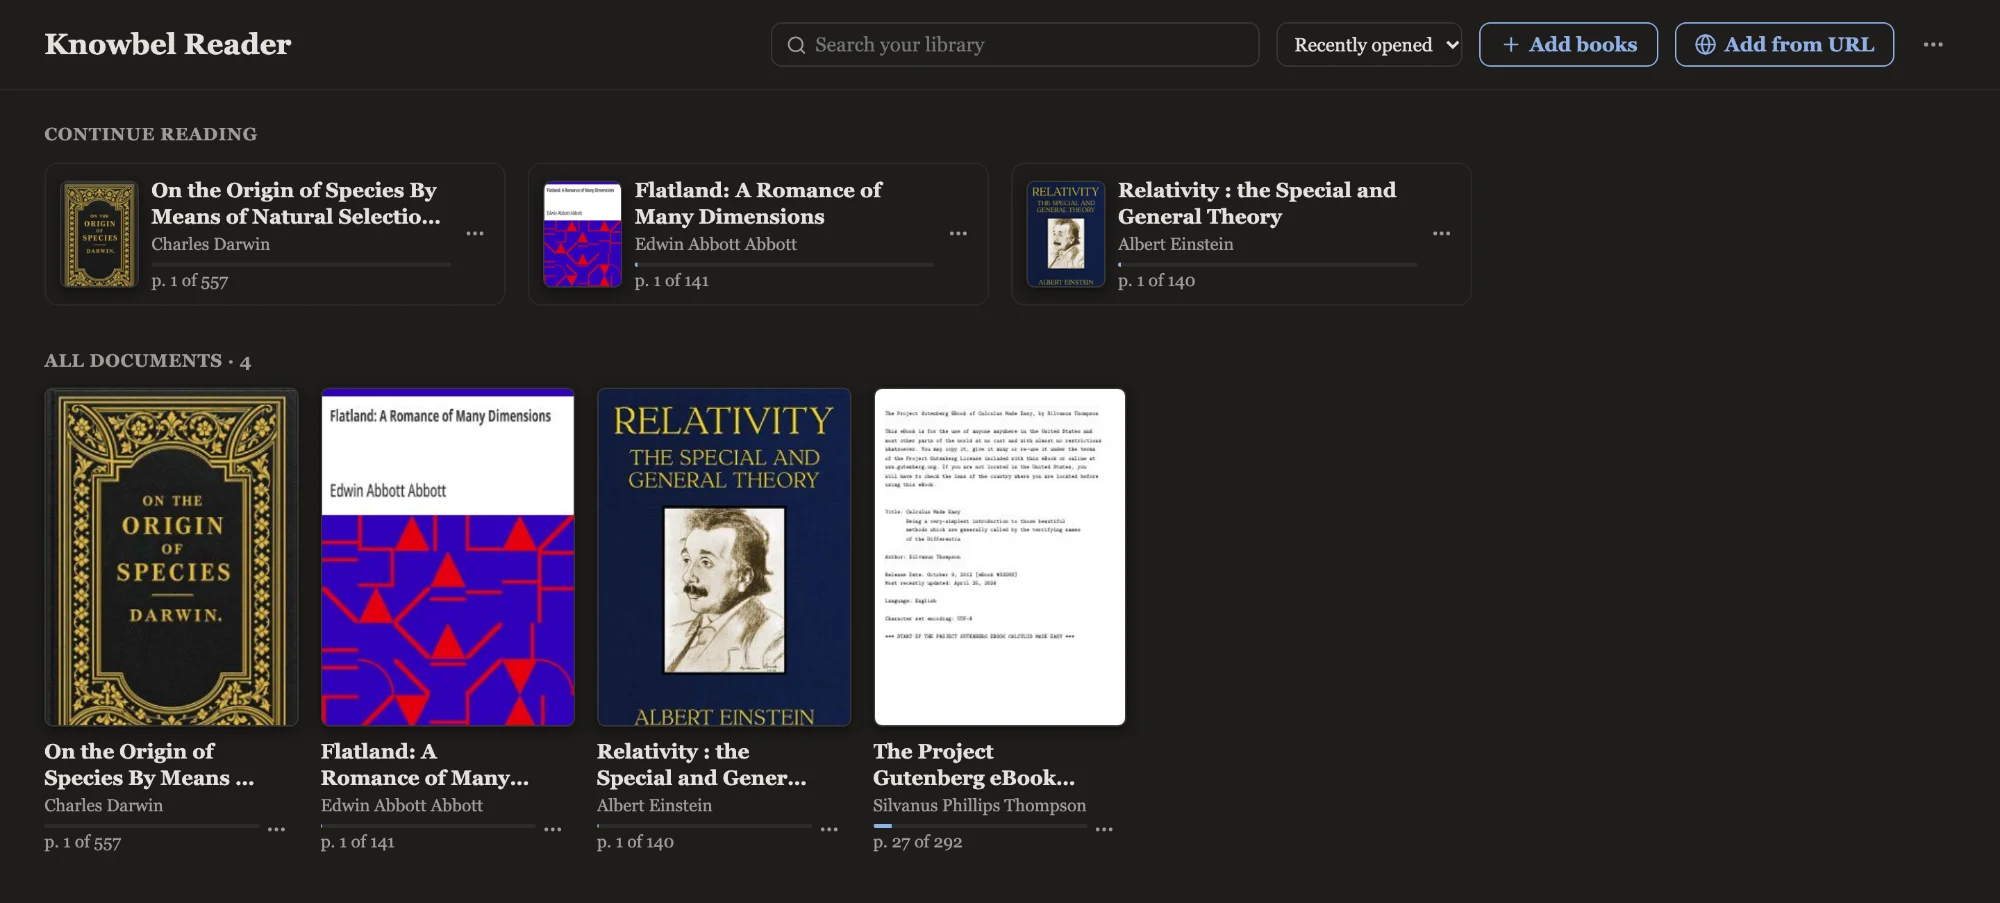Click 'p. 1 of 141' under the Flatland grid item

[358, 842]
